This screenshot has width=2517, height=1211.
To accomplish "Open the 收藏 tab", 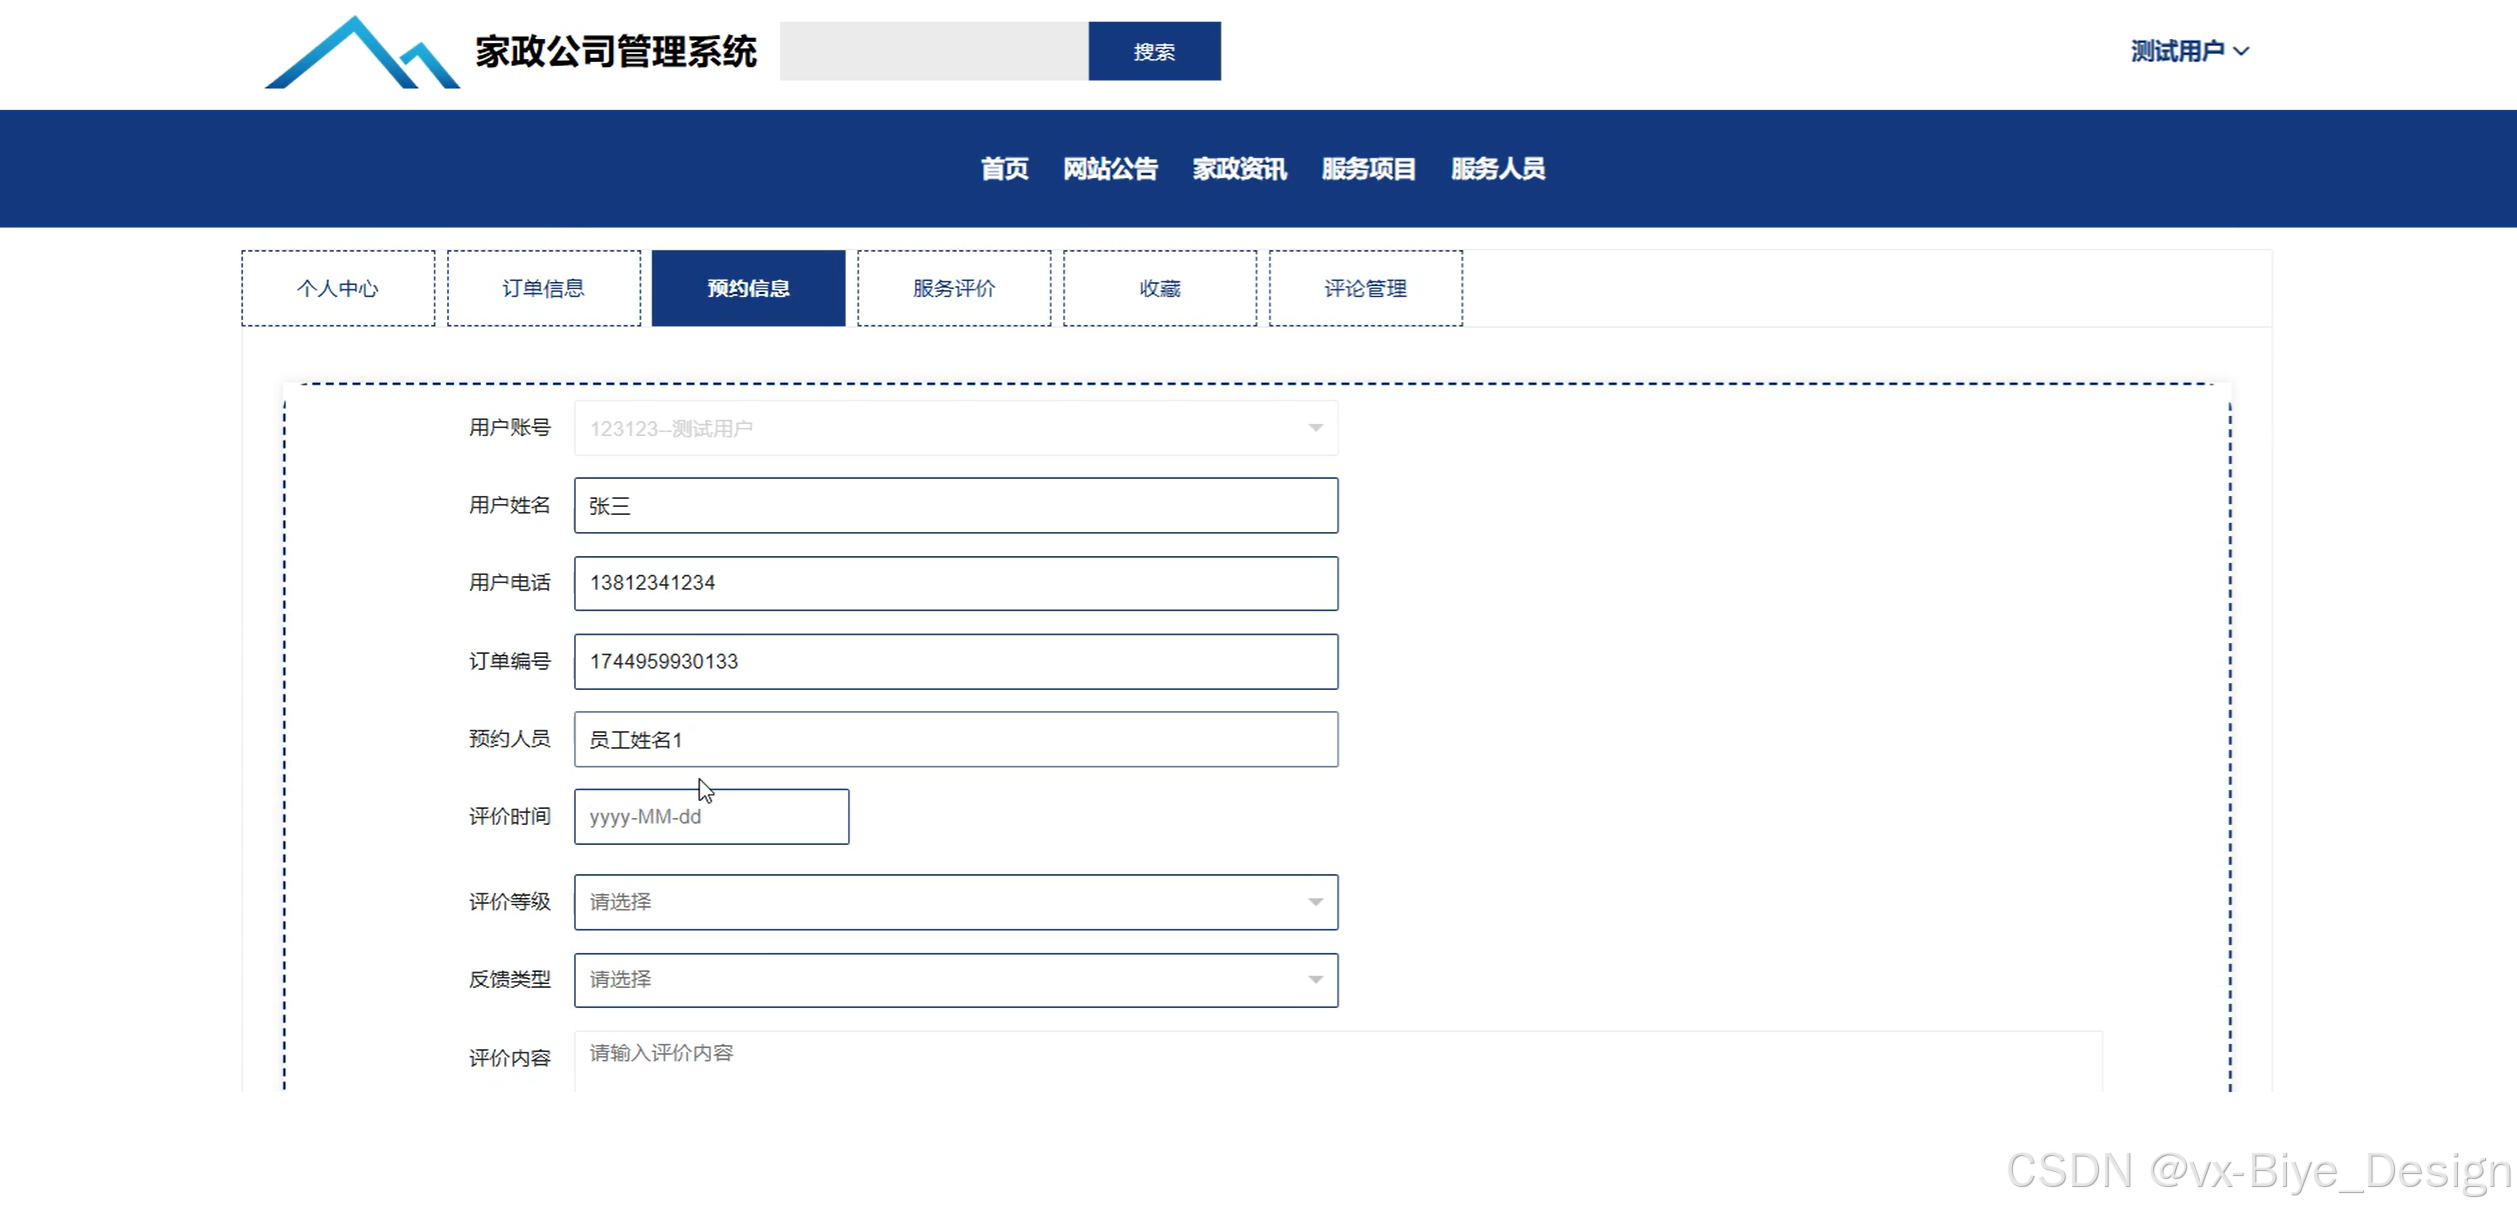I will (1159, 288).
